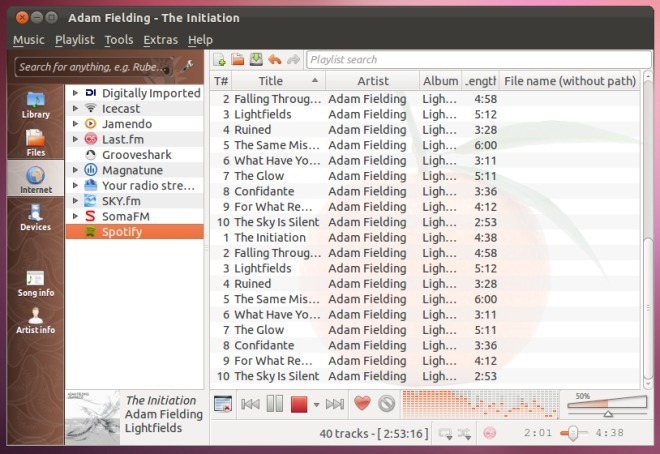This screenshot has height=454, width=660.
Task: Sort playlist by Title column
Action: [x=279, y=81]
